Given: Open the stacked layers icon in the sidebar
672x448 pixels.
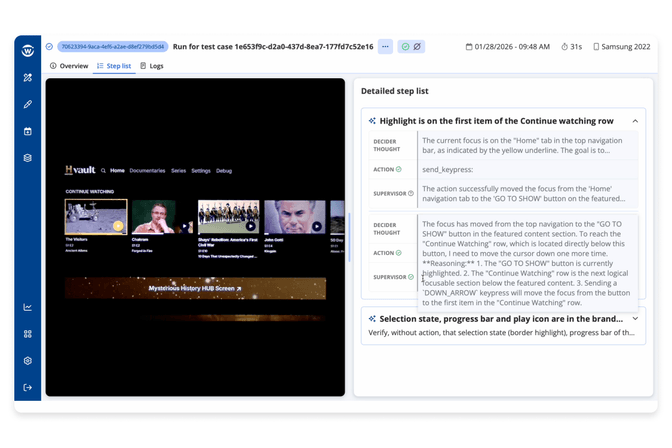Looking at the screenshot, I should click(x=27, y=158).
